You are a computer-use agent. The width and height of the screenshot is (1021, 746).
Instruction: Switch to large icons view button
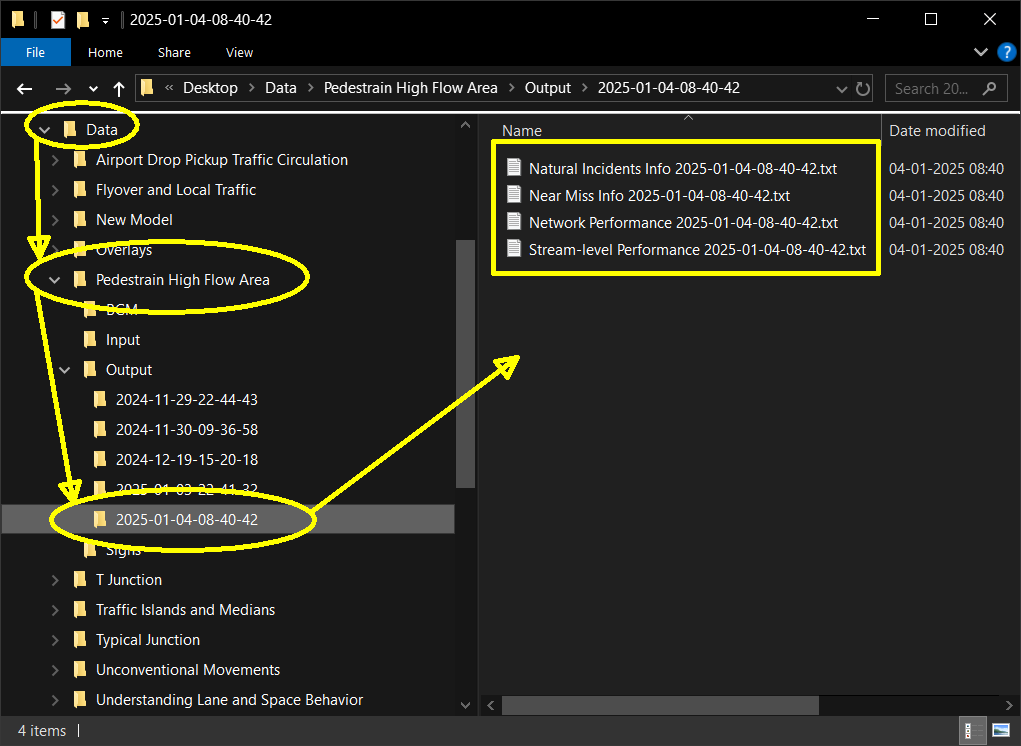coord(1001,730)
